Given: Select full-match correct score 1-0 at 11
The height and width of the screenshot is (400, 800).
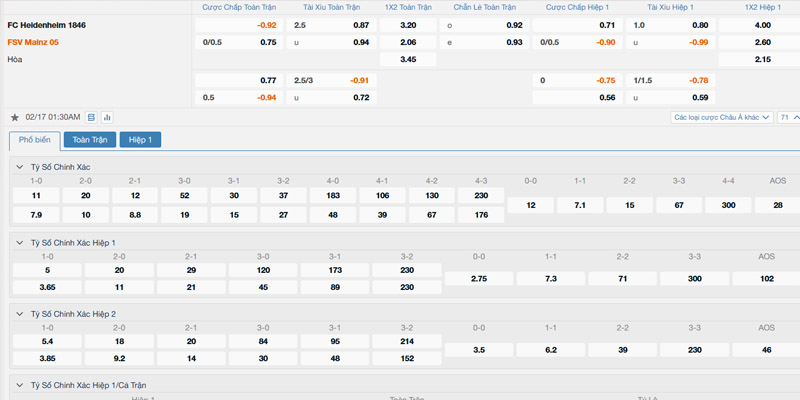Looking at the screenshot, I should pos(36,195).
